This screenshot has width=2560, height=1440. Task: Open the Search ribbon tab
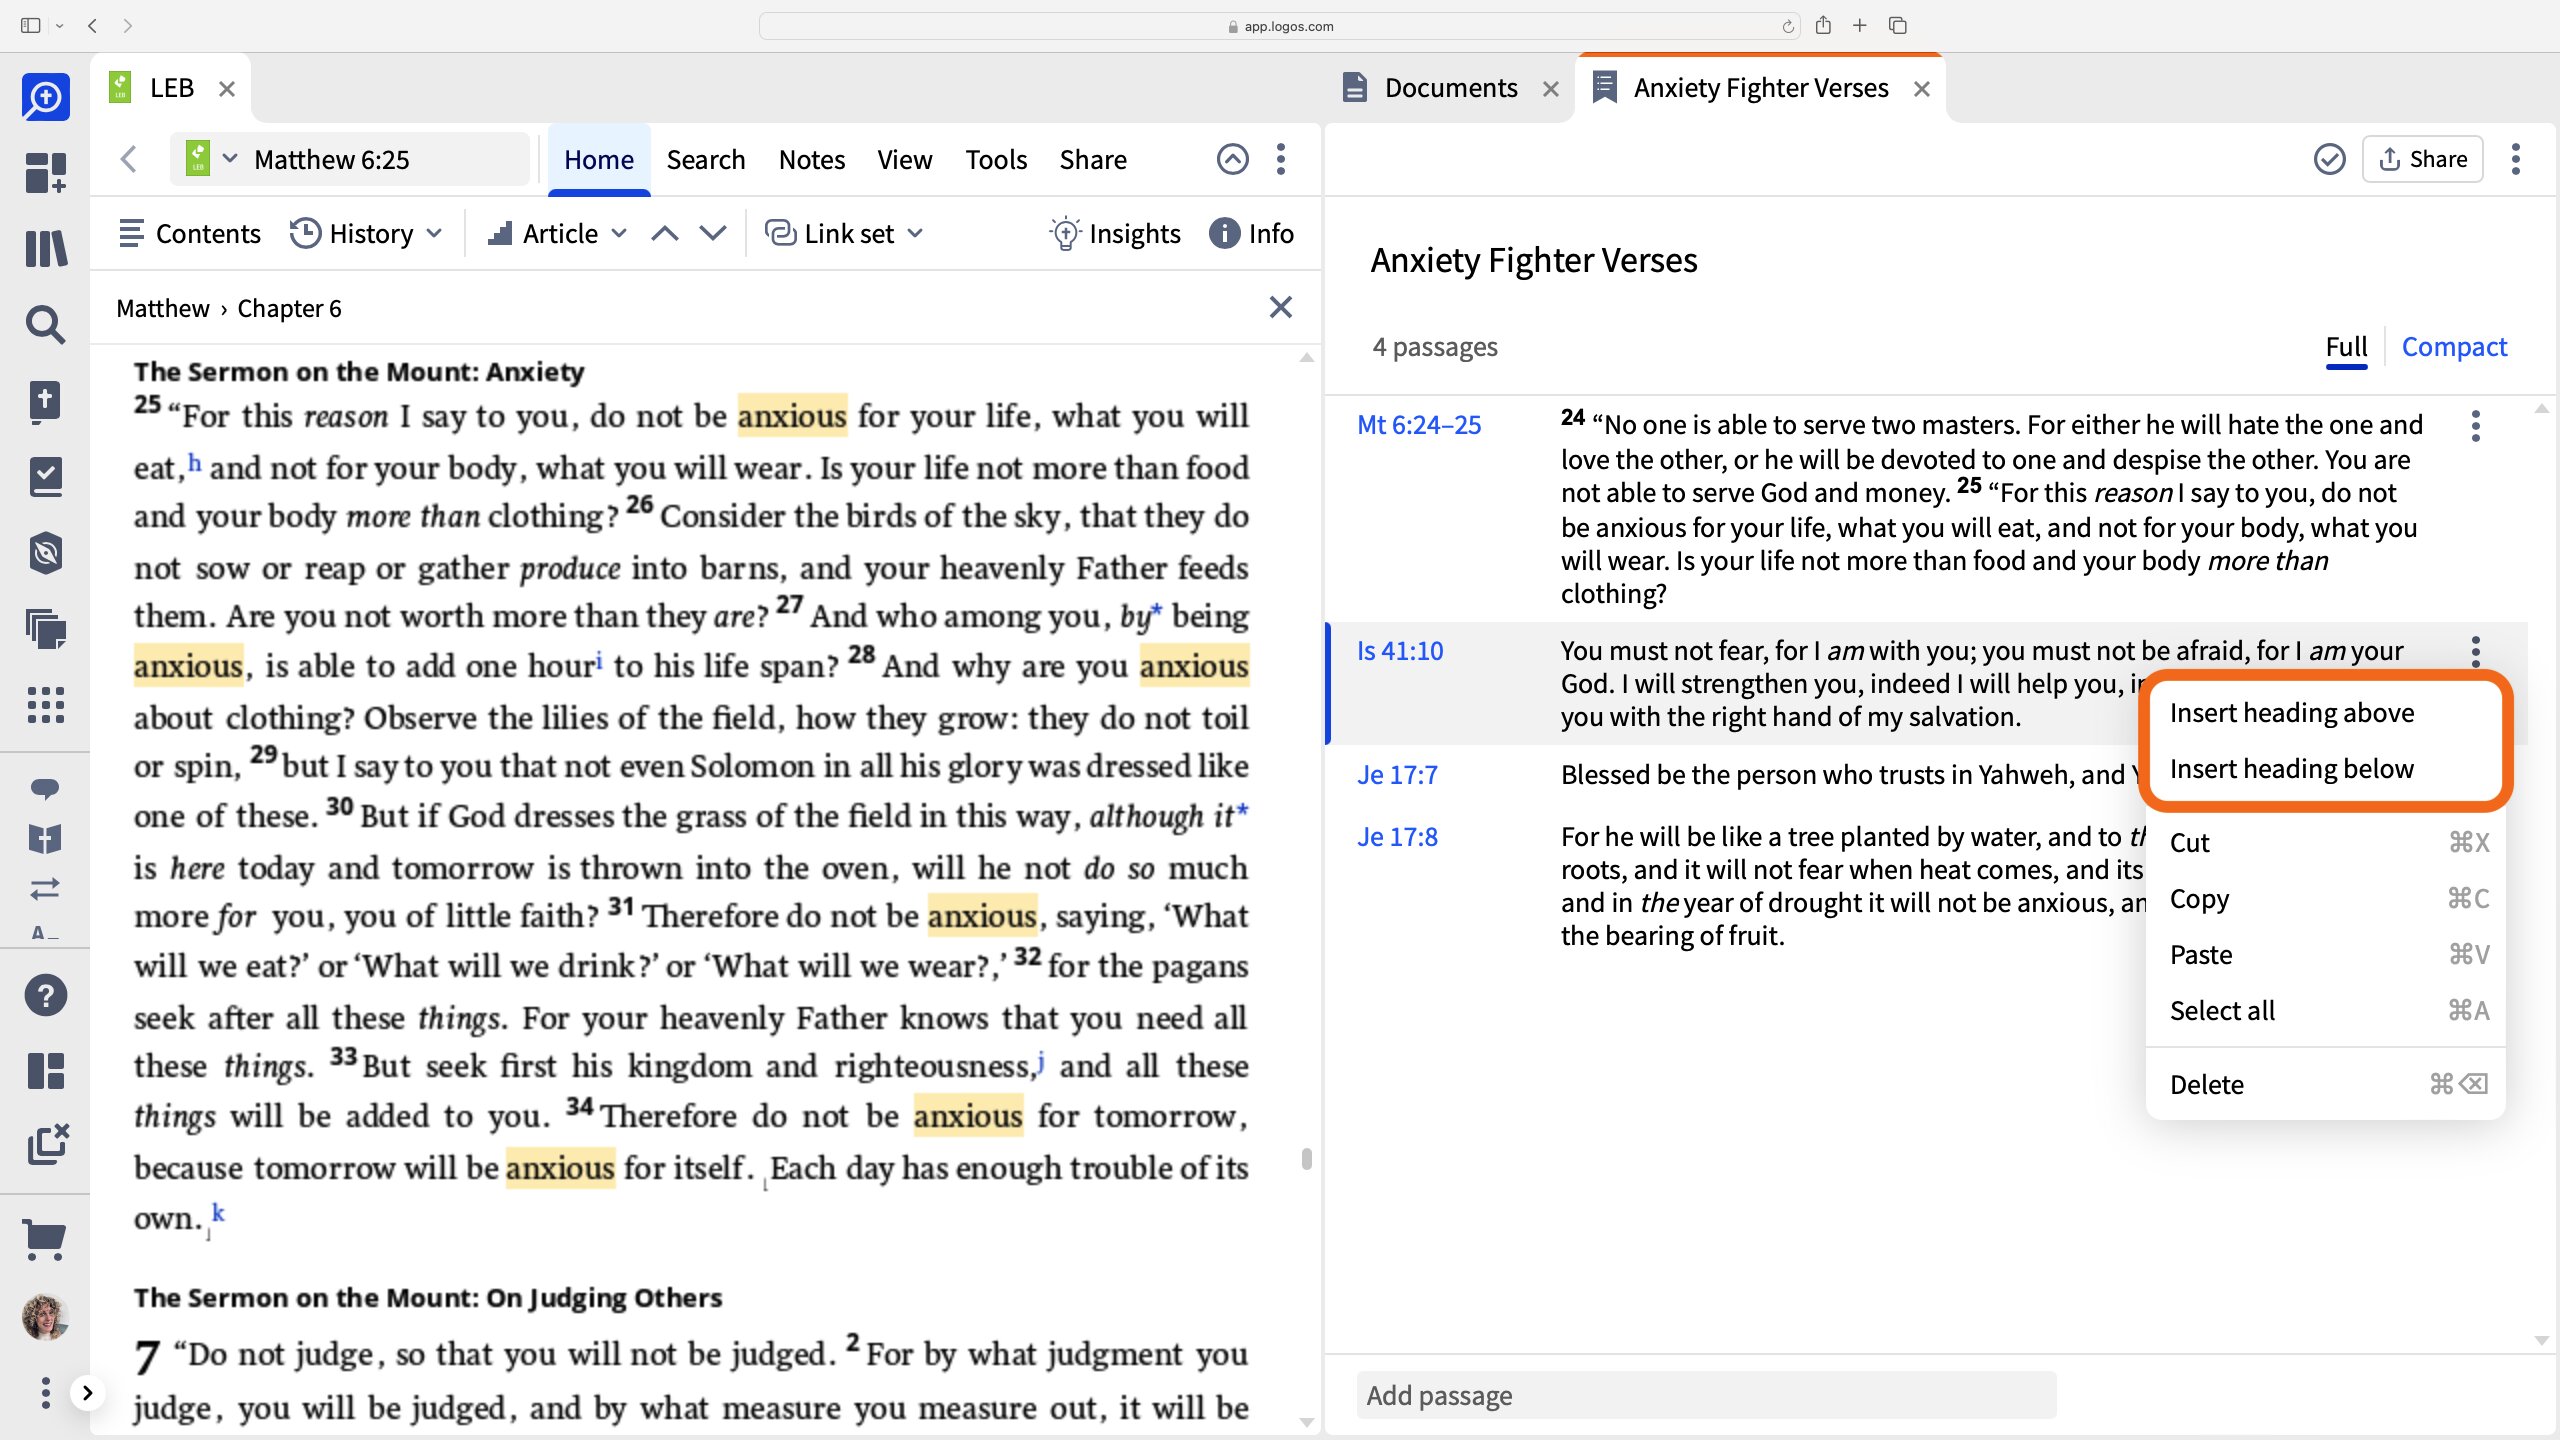pyautogui.click(x=706, y=160)
